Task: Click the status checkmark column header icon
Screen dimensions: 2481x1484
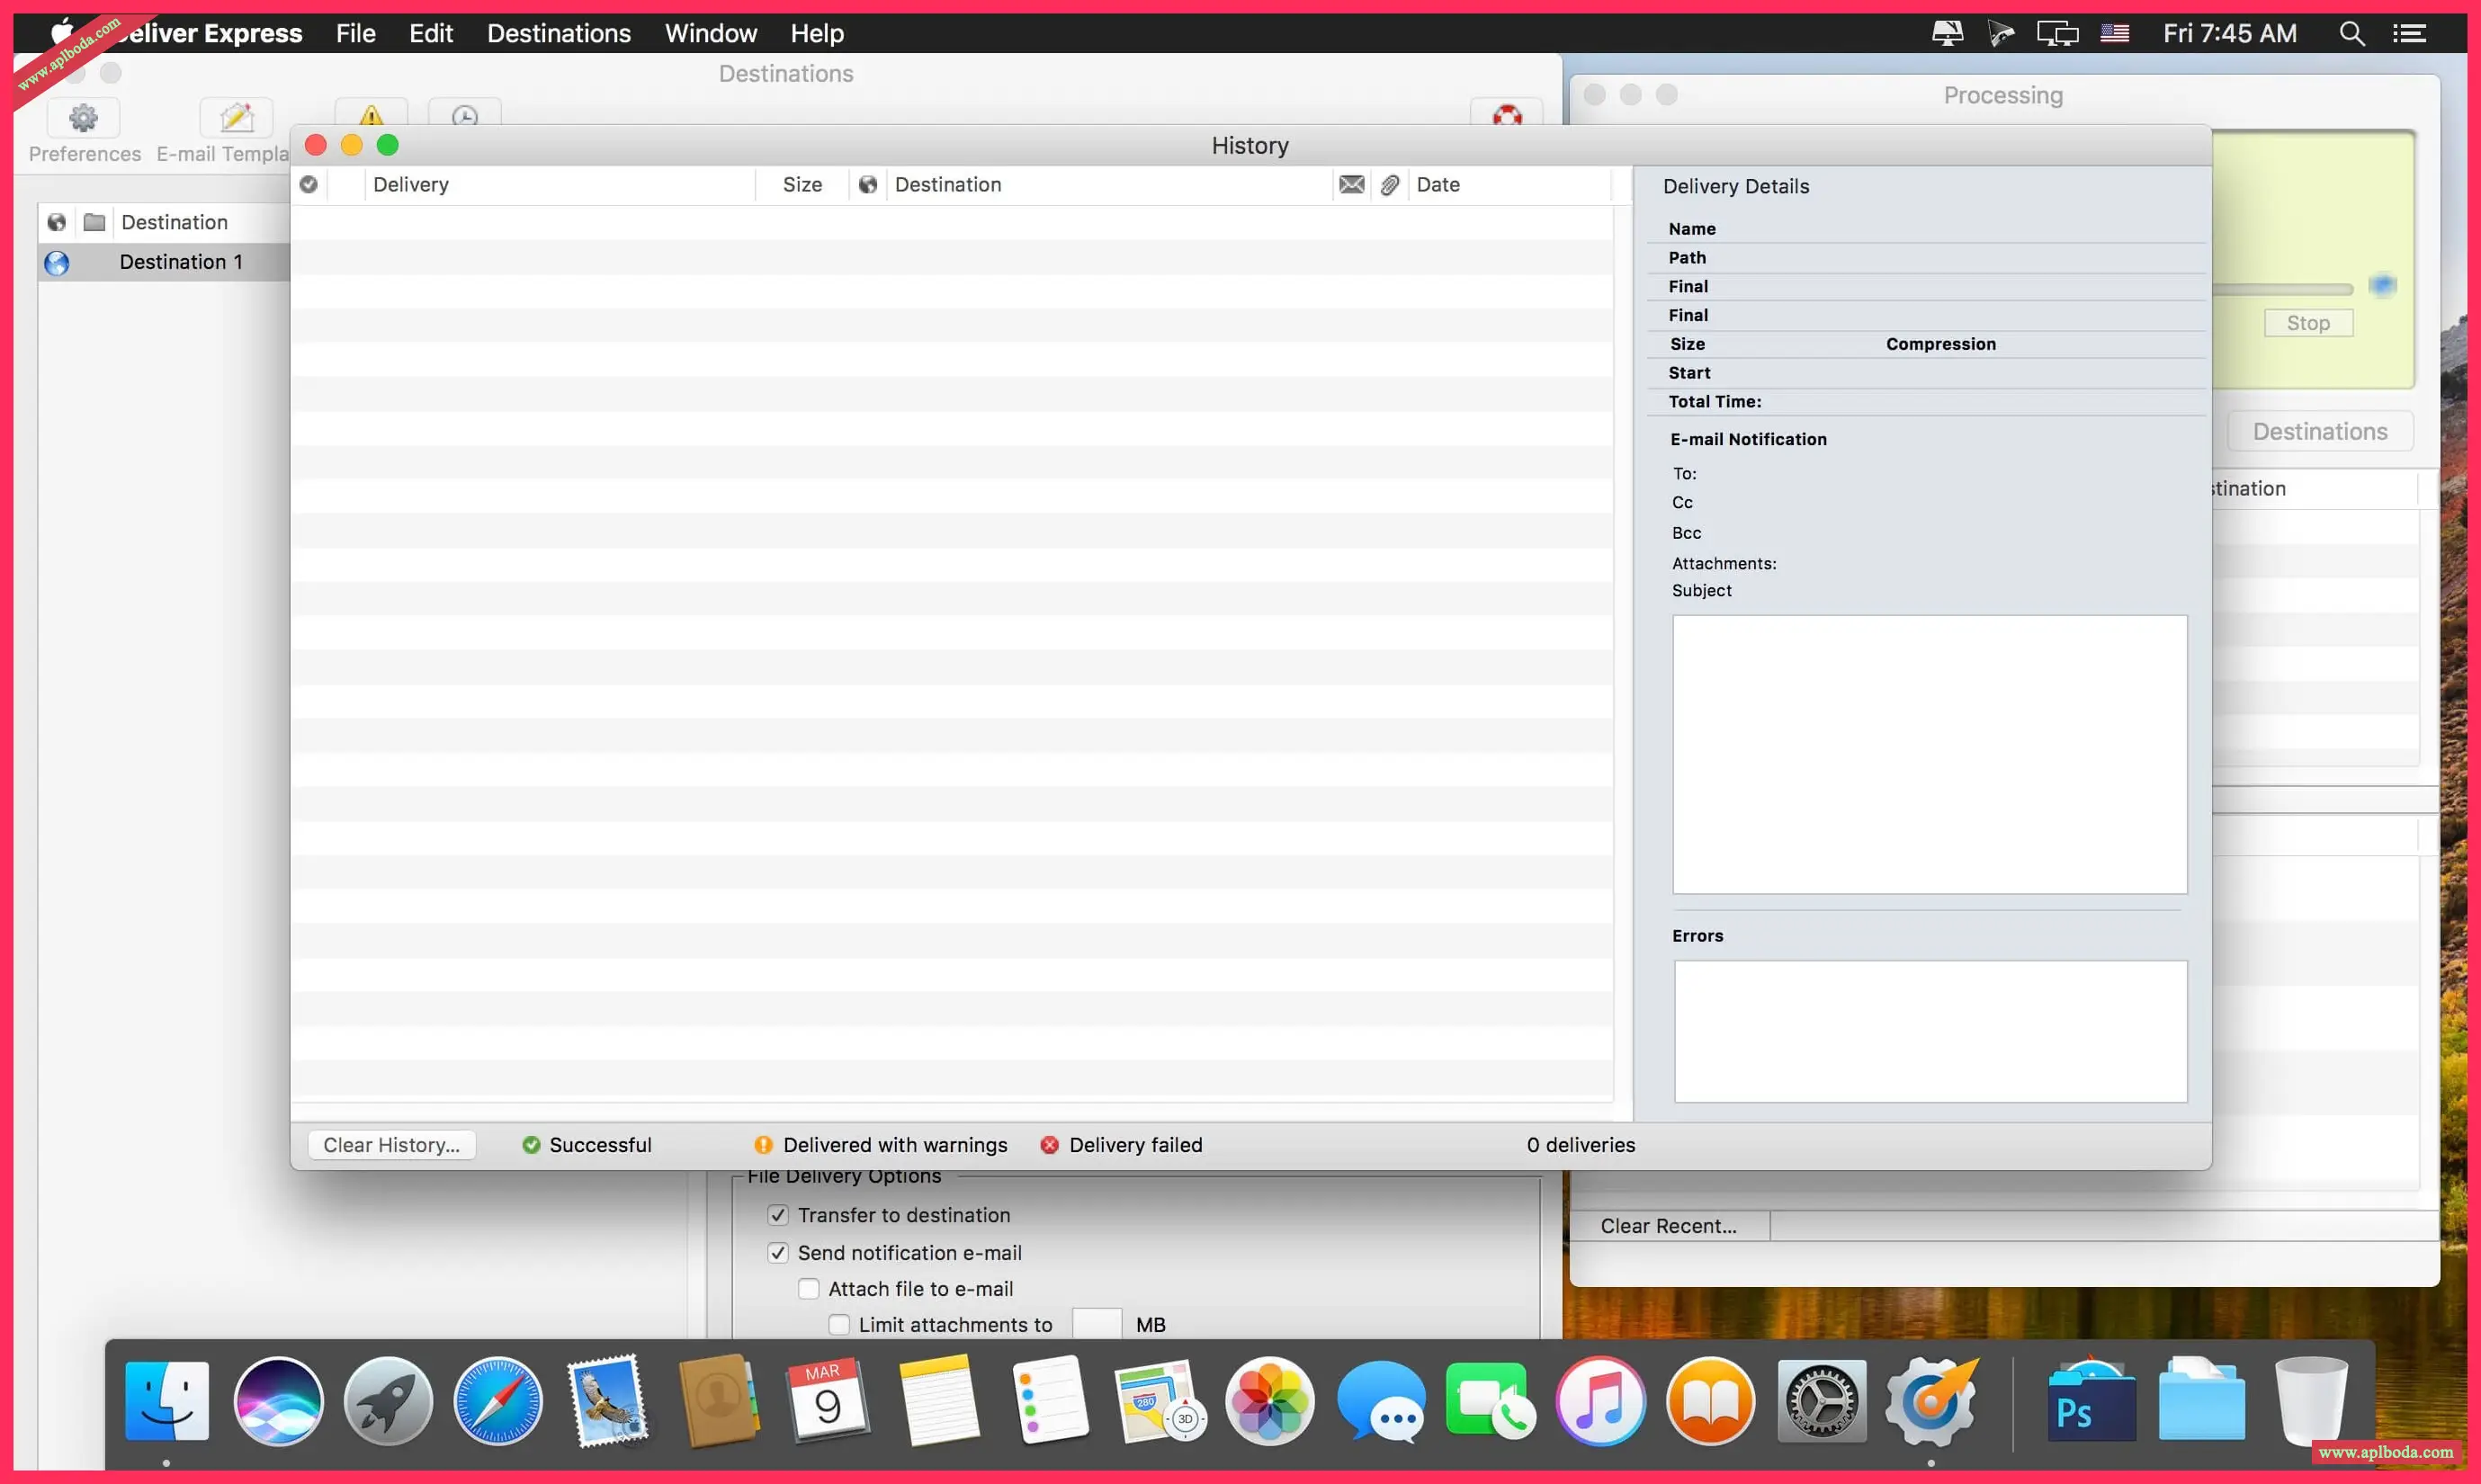Action: 309,185
